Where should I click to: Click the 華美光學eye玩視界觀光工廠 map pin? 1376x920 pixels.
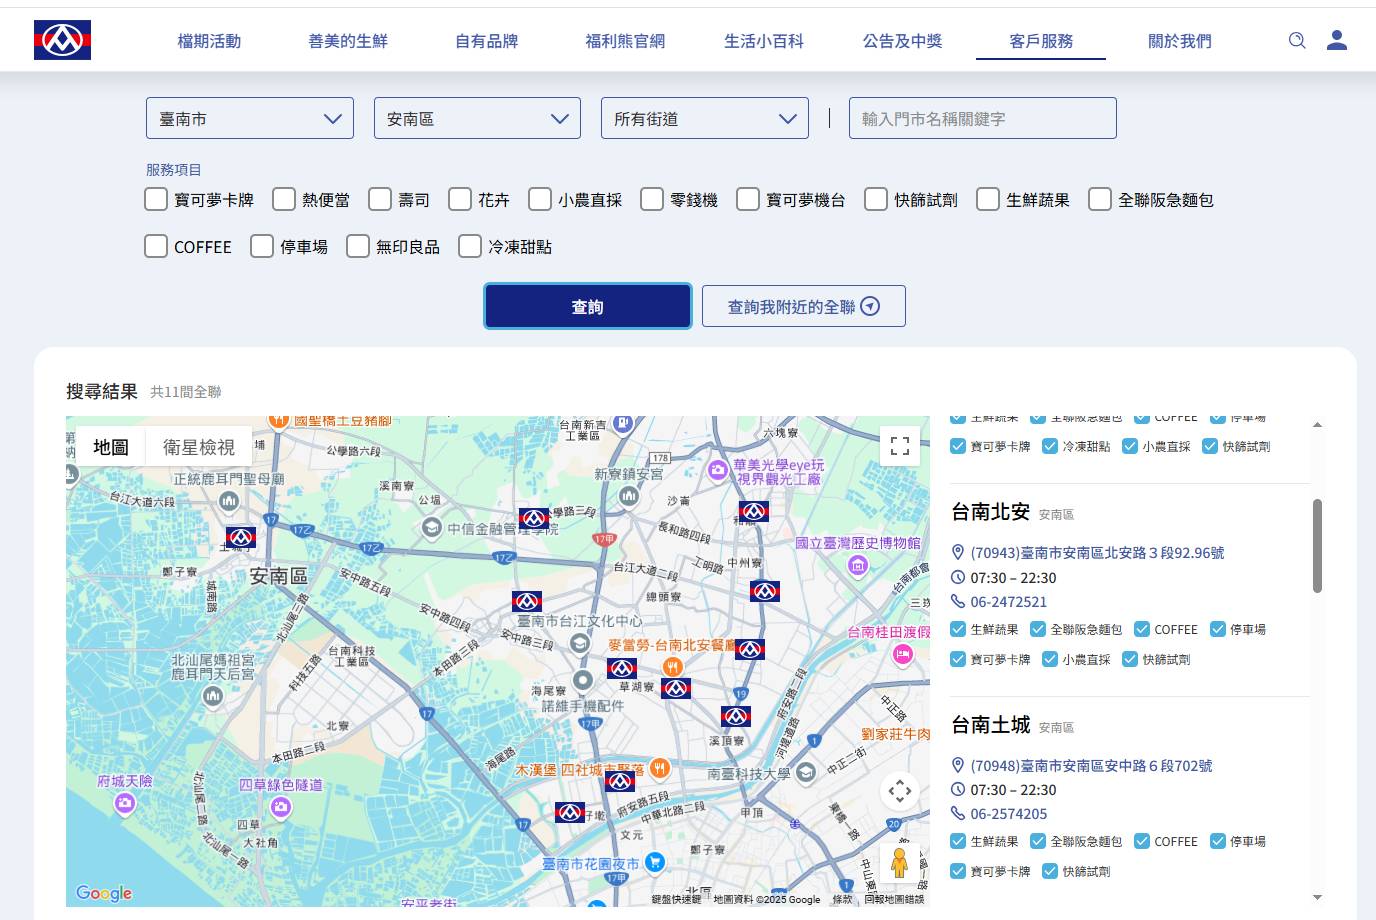pyautogui.click(x=718, y=470)
